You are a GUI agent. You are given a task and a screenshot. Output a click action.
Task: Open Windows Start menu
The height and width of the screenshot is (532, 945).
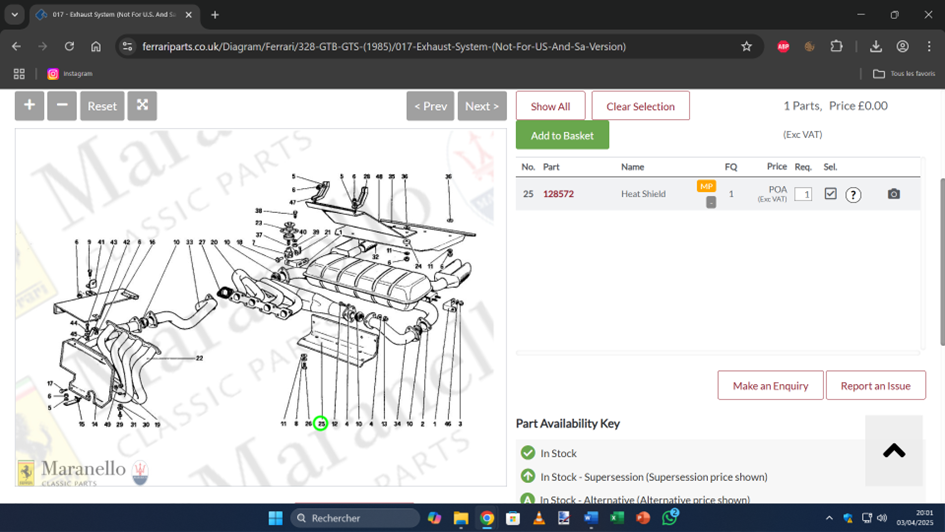click(x=275, y=518)
